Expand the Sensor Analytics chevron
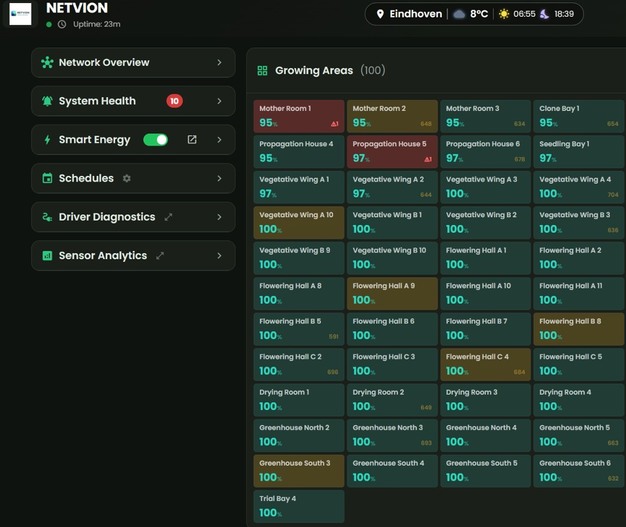 [219, 256]
